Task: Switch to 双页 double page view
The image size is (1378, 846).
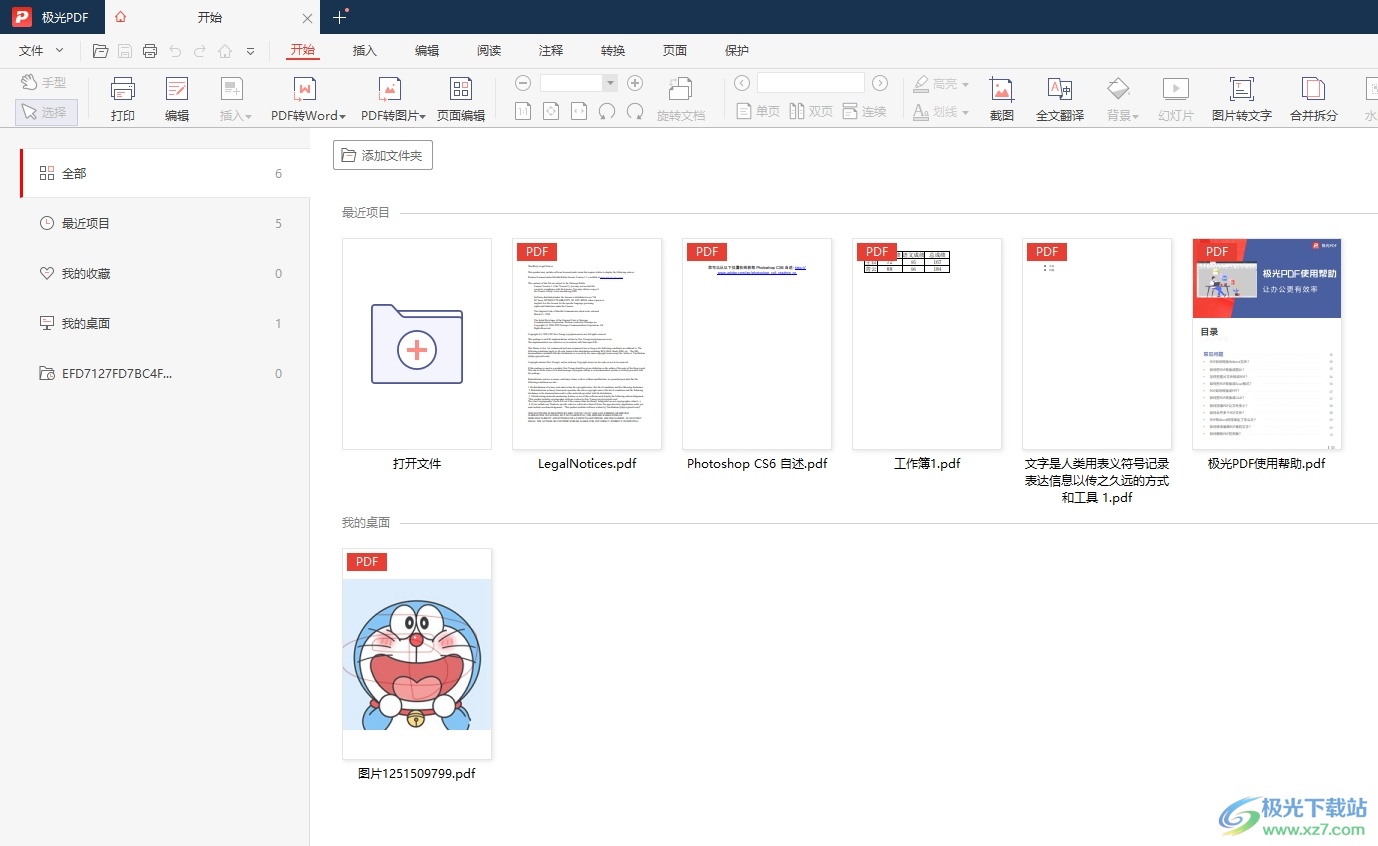Action: pyautogui.click(x=811, y=111)
